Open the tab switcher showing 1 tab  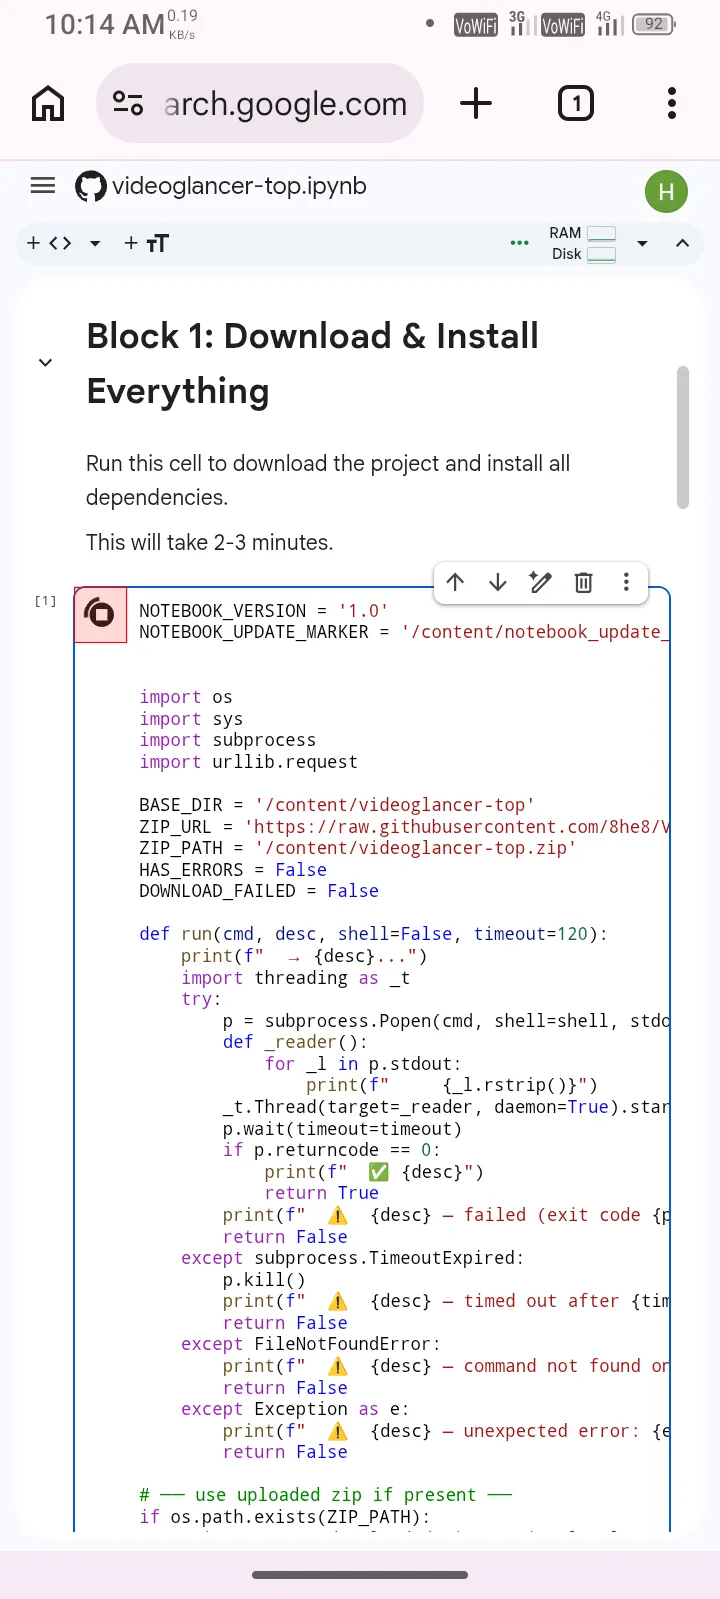(x=576, y=103)
